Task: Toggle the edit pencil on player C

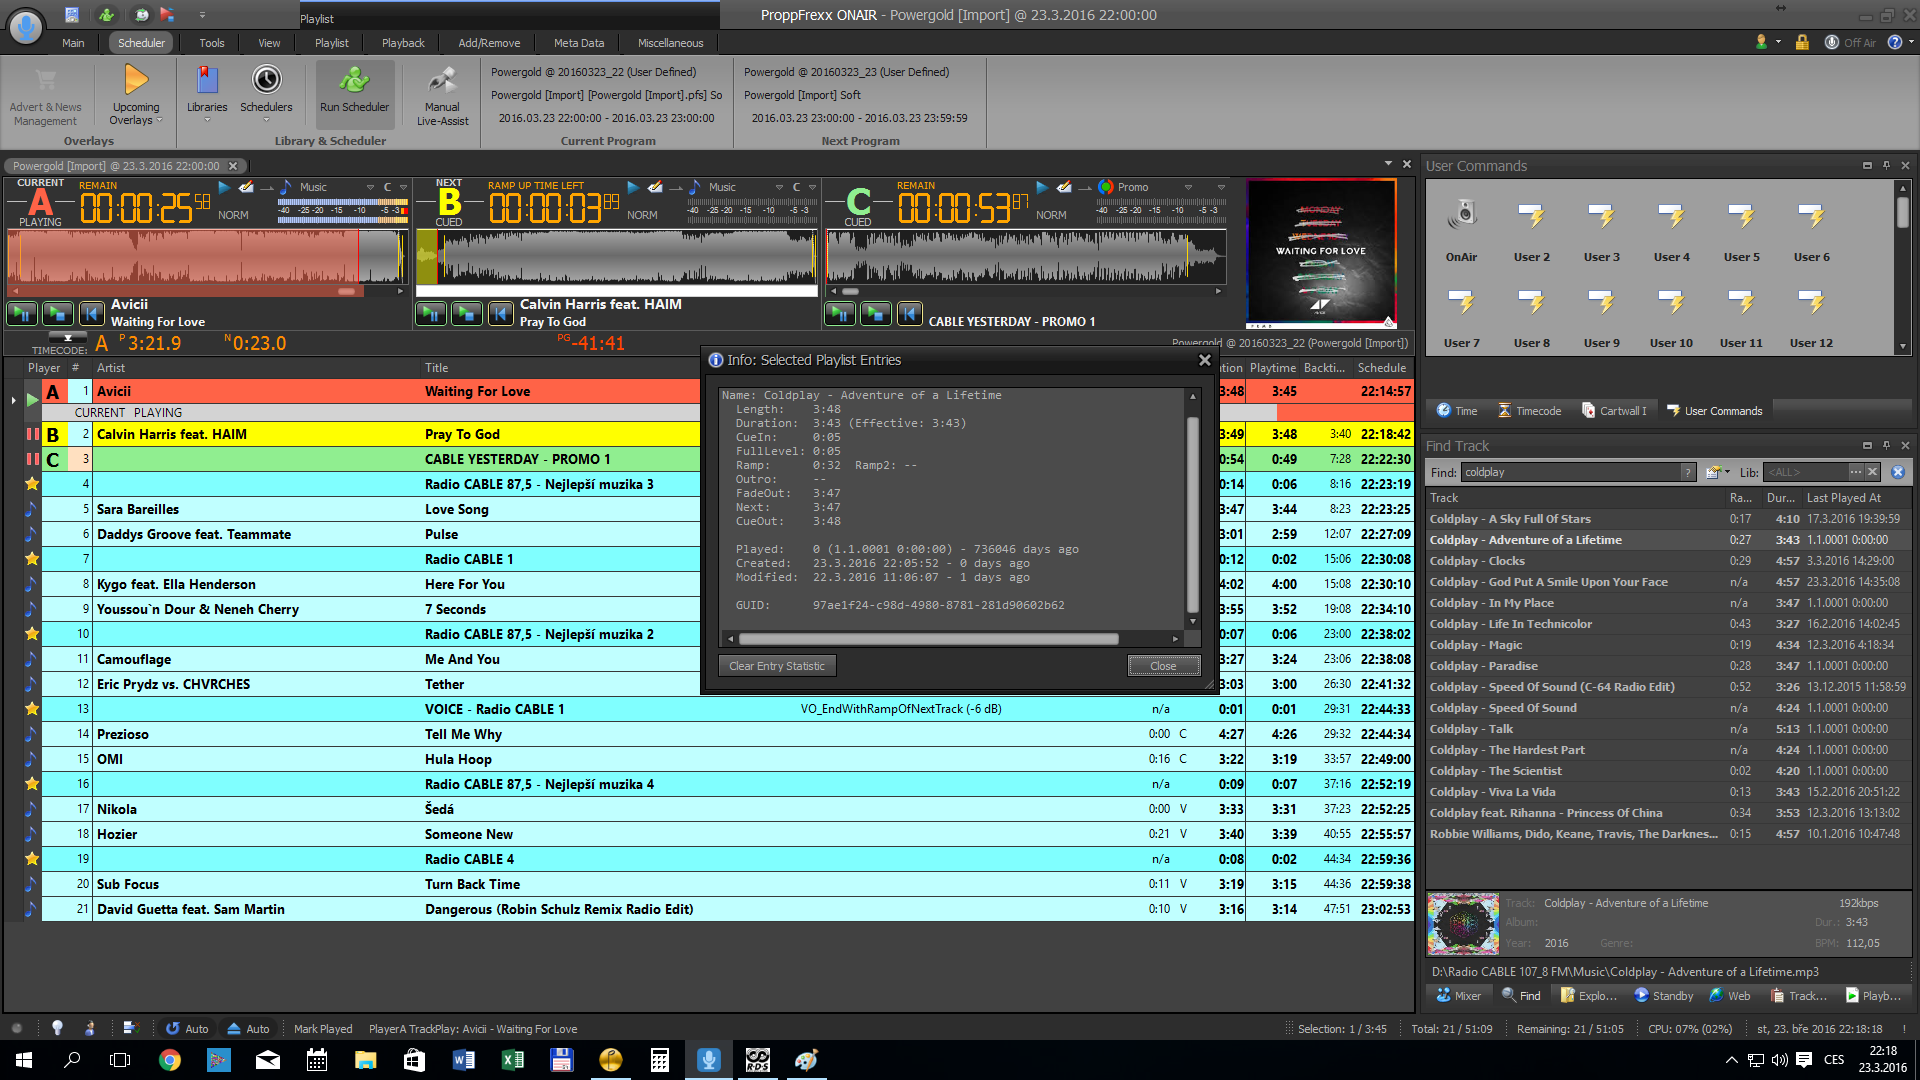Action: [x=1064, y=187]
